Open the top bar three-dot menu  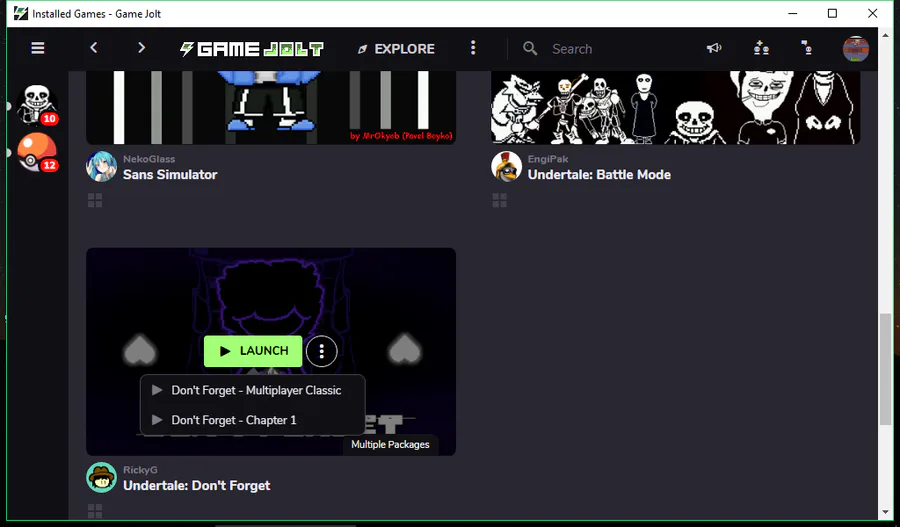(x=473, y=48)
